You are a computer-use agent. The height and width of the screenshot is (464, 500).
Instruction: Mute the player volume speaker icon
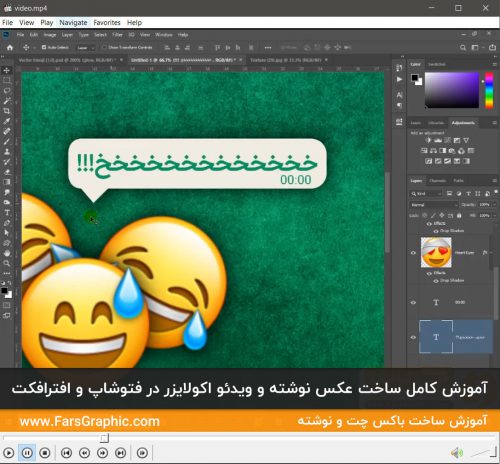point(457,453)
